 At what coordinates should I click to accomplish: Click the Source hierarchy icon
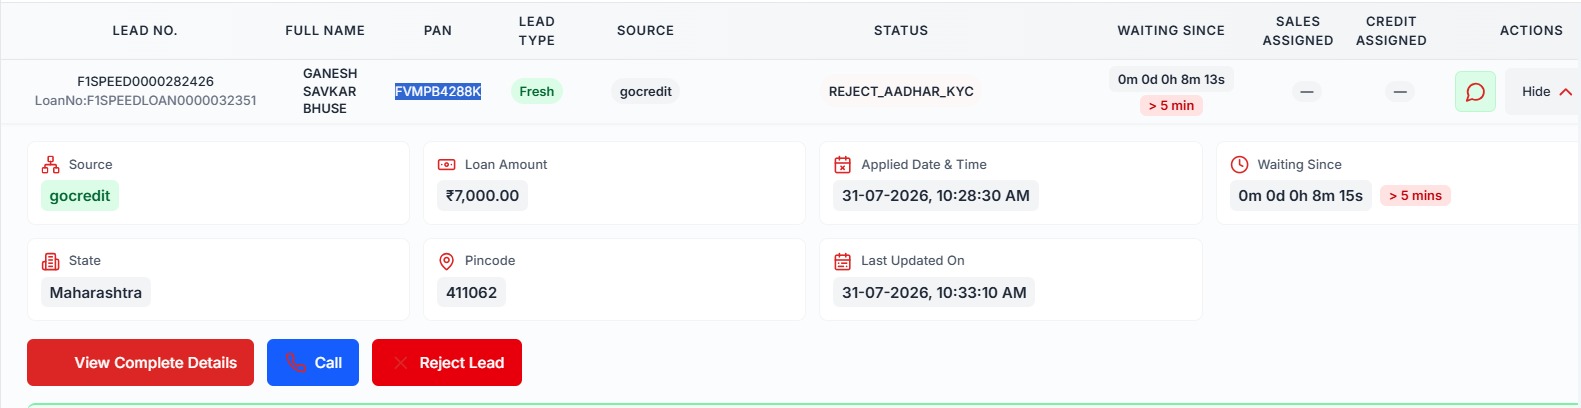click(x=50, y=165)
